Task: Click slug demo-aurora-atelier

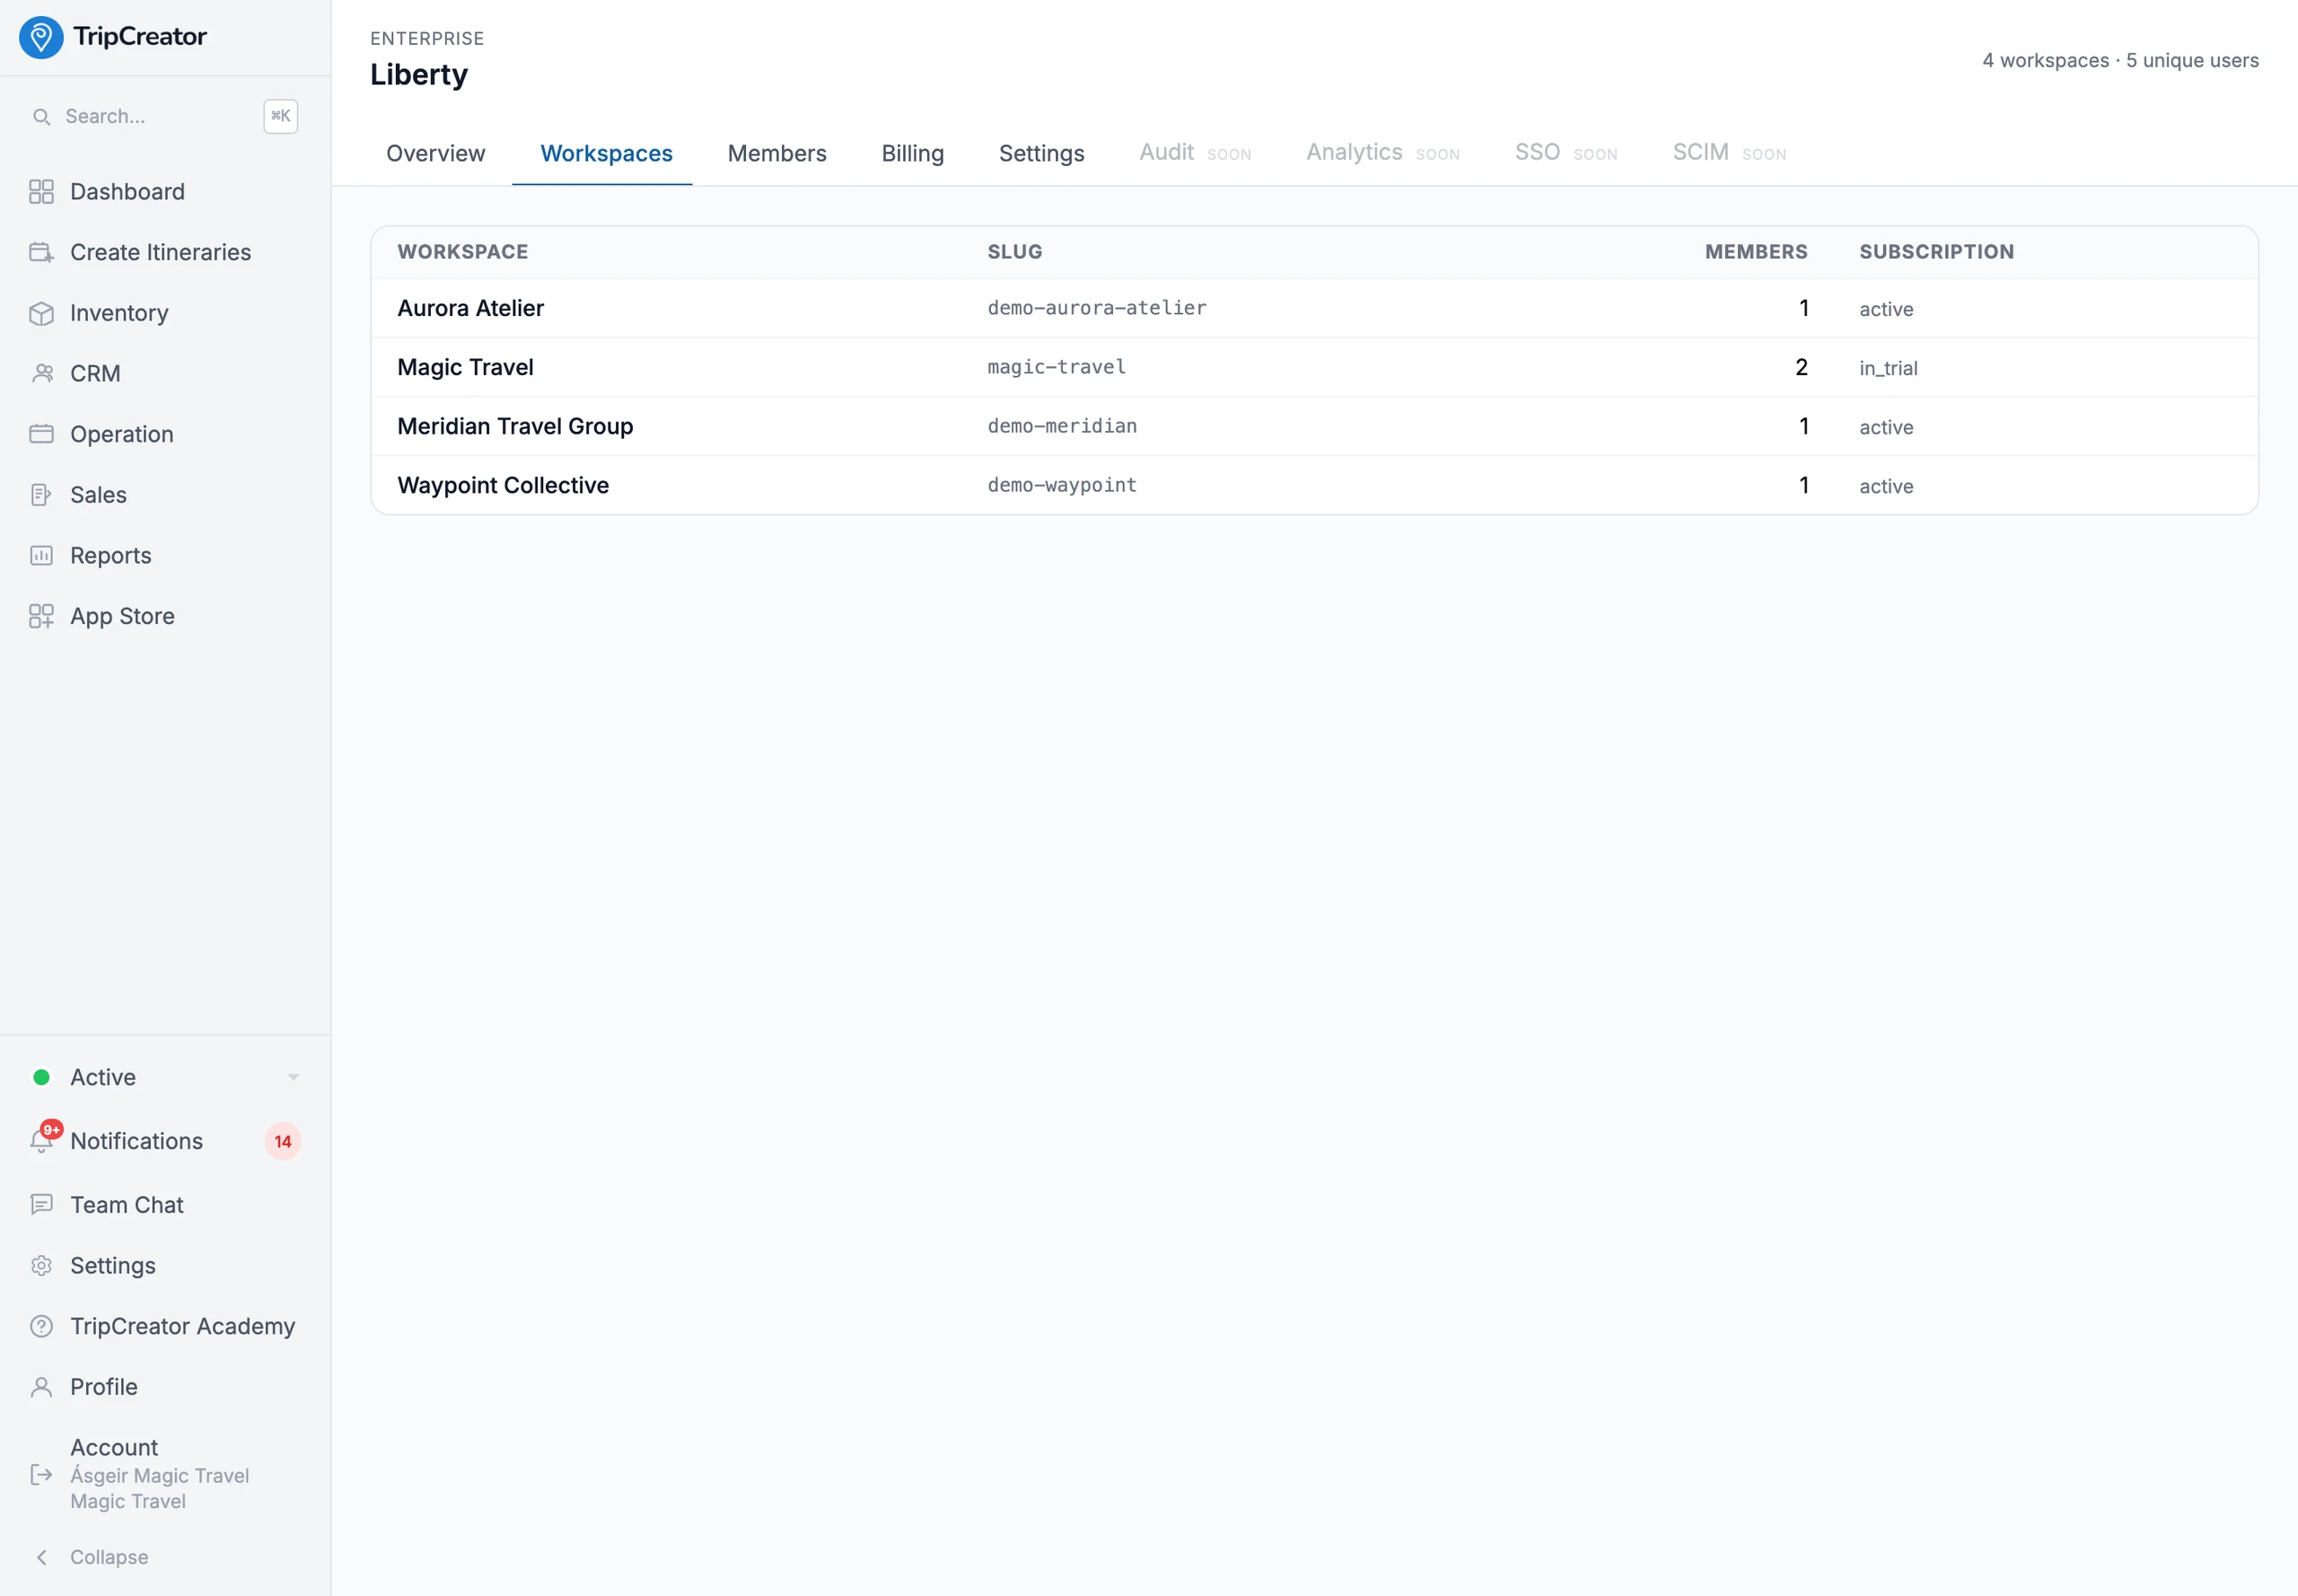Action: (x=1097, y=308)
